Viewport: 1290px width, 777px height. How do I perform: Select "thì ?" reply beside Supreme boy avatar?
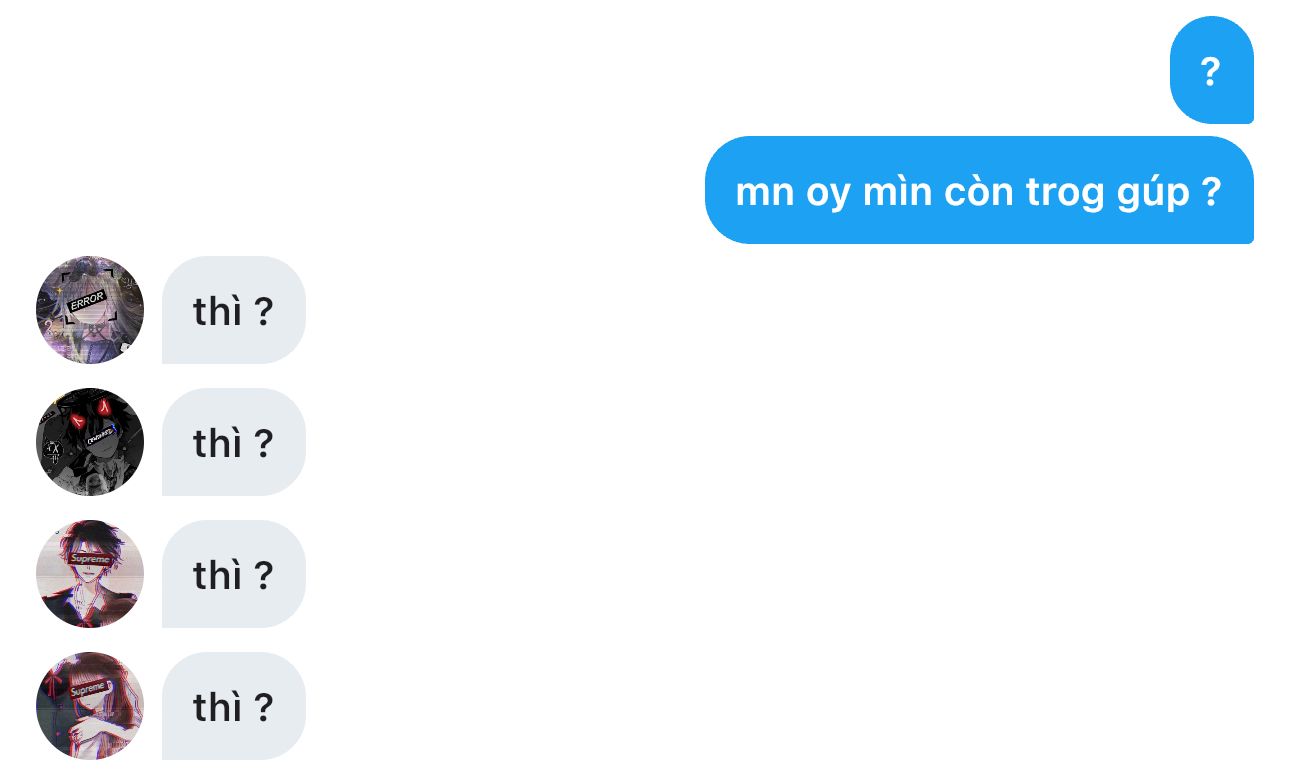point(234,574)
